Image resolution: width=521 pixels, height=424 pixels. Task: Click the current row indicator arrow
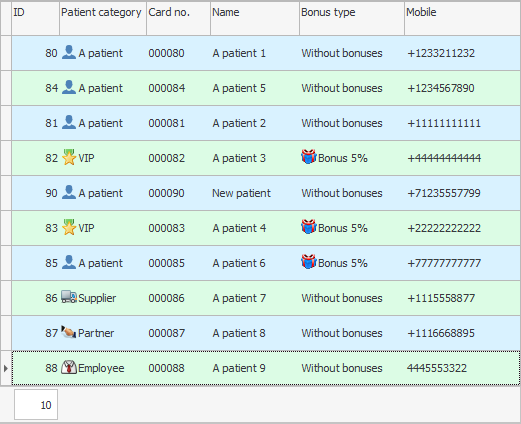coord(6,368)
